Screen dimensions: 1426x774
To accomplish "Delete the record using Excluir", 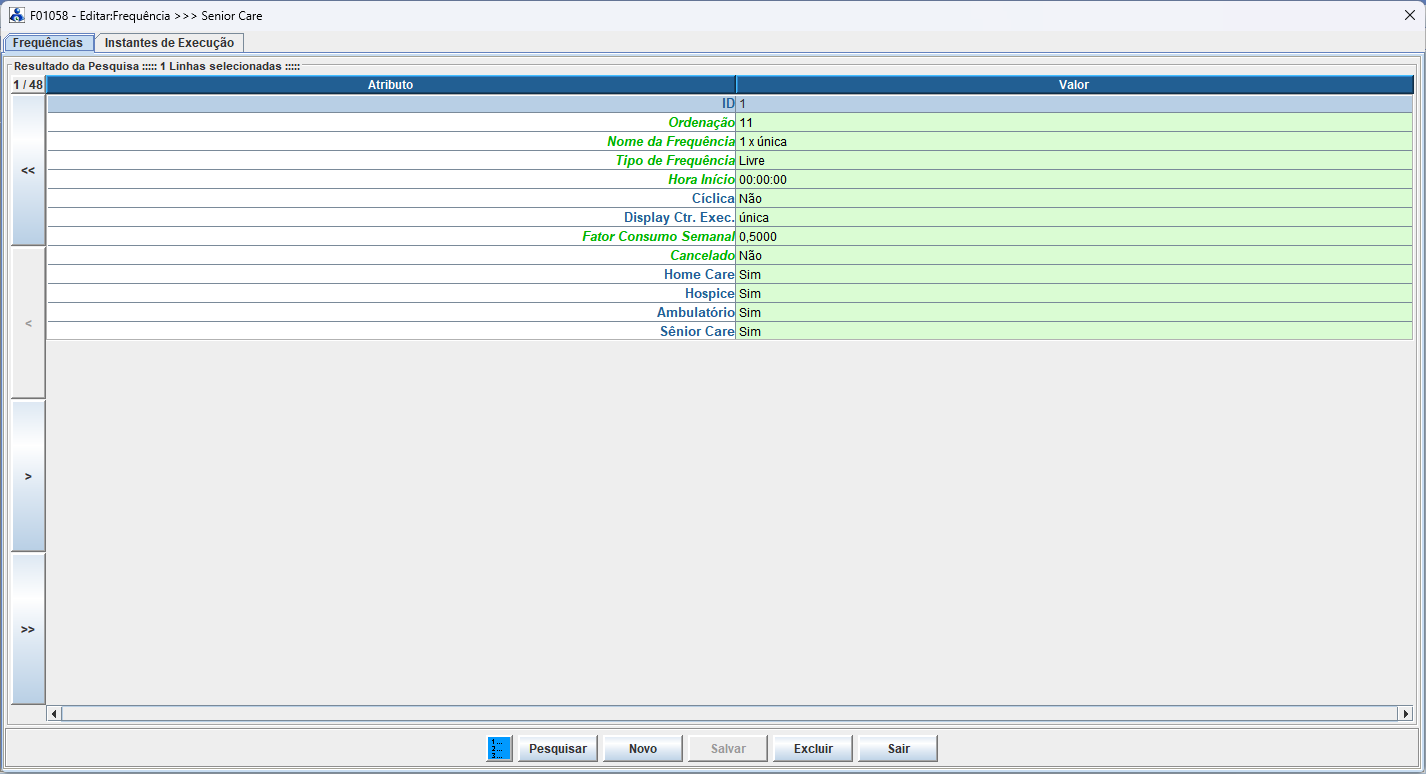I will [x=812, y=748].
